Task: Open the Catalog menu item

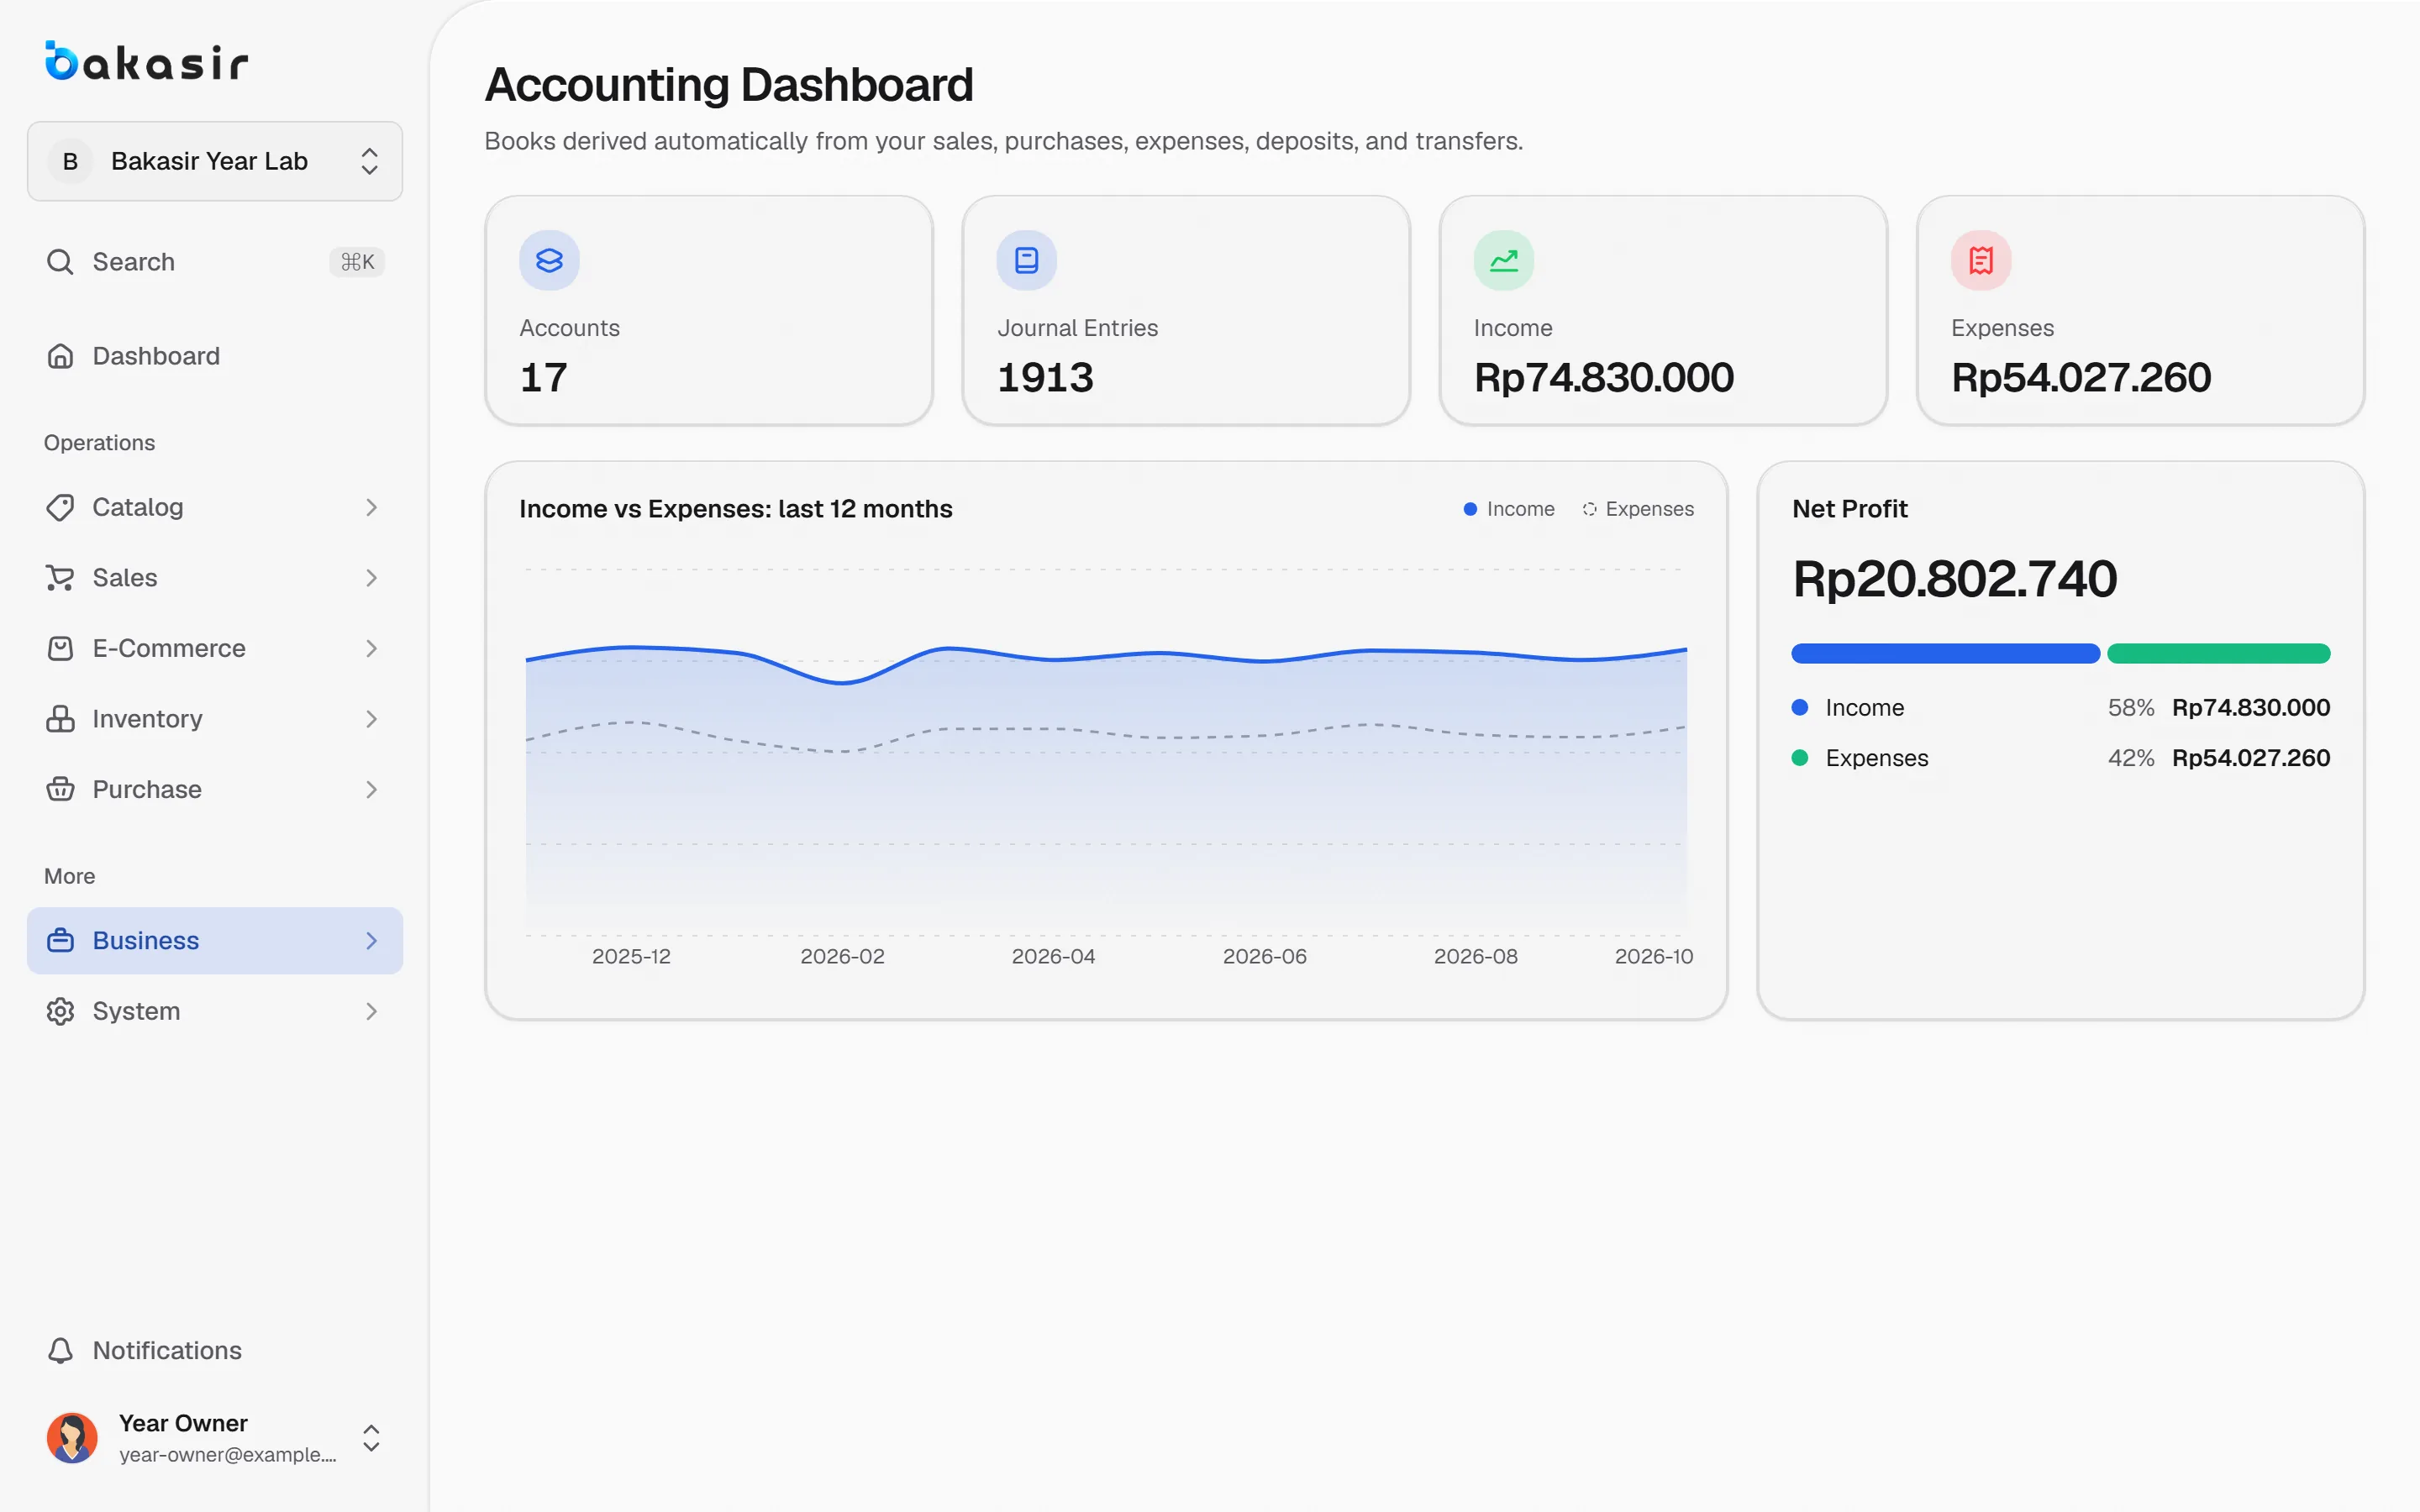Action: tap(215, 507)
